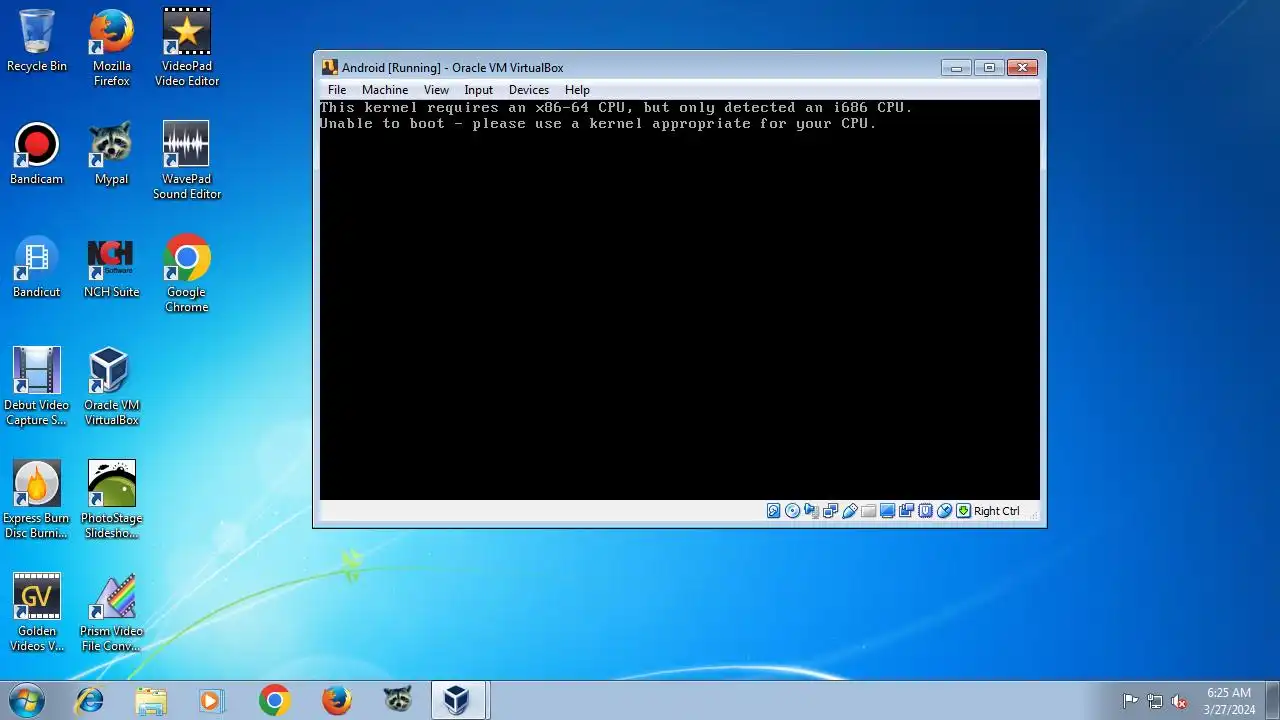The image size is (1280, 720).
Task: Select the Google Chrome desktop shortcut
Action: point(187,274)
